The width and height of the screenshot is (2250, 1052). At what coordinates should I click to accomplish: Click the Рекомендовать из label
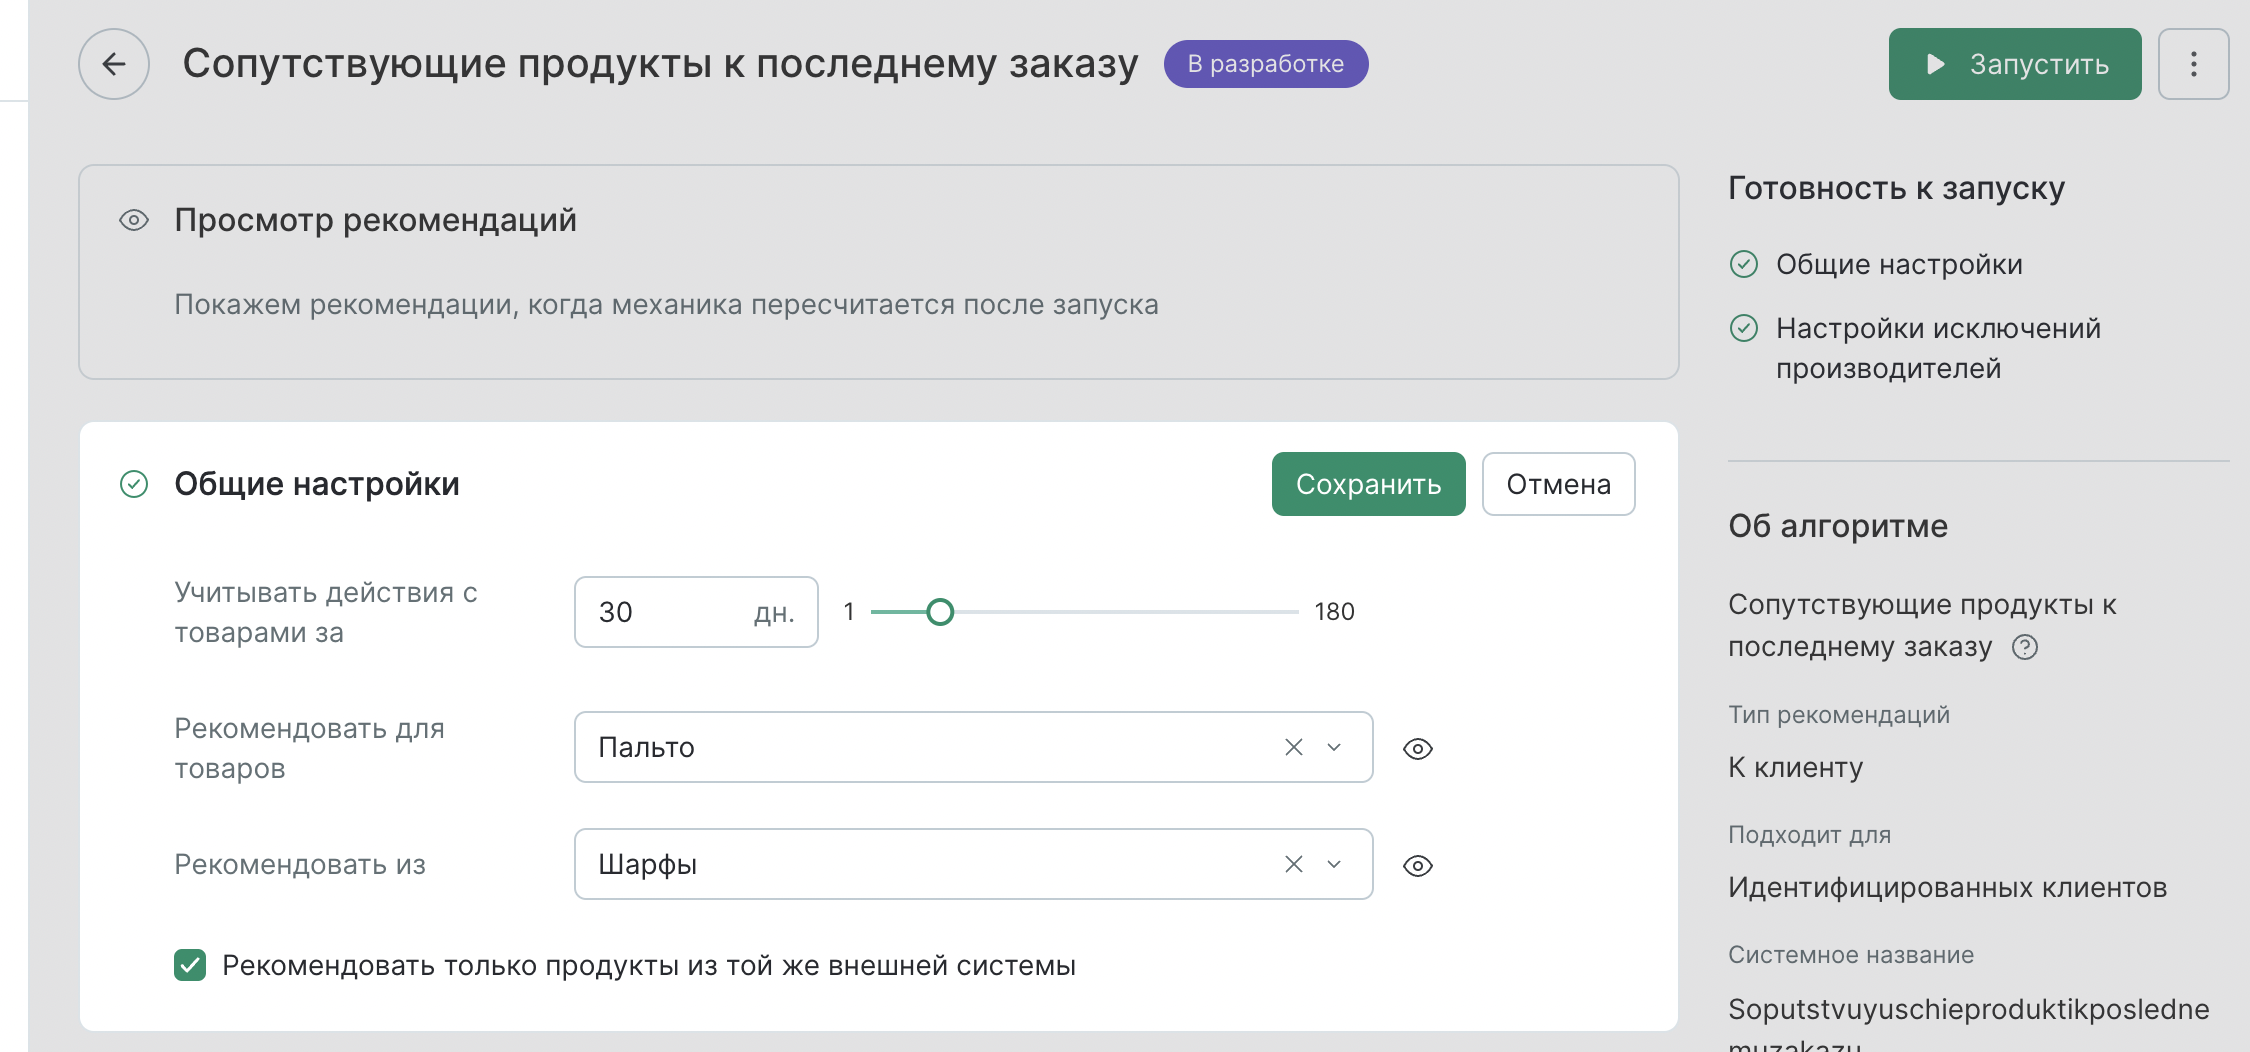300,864
